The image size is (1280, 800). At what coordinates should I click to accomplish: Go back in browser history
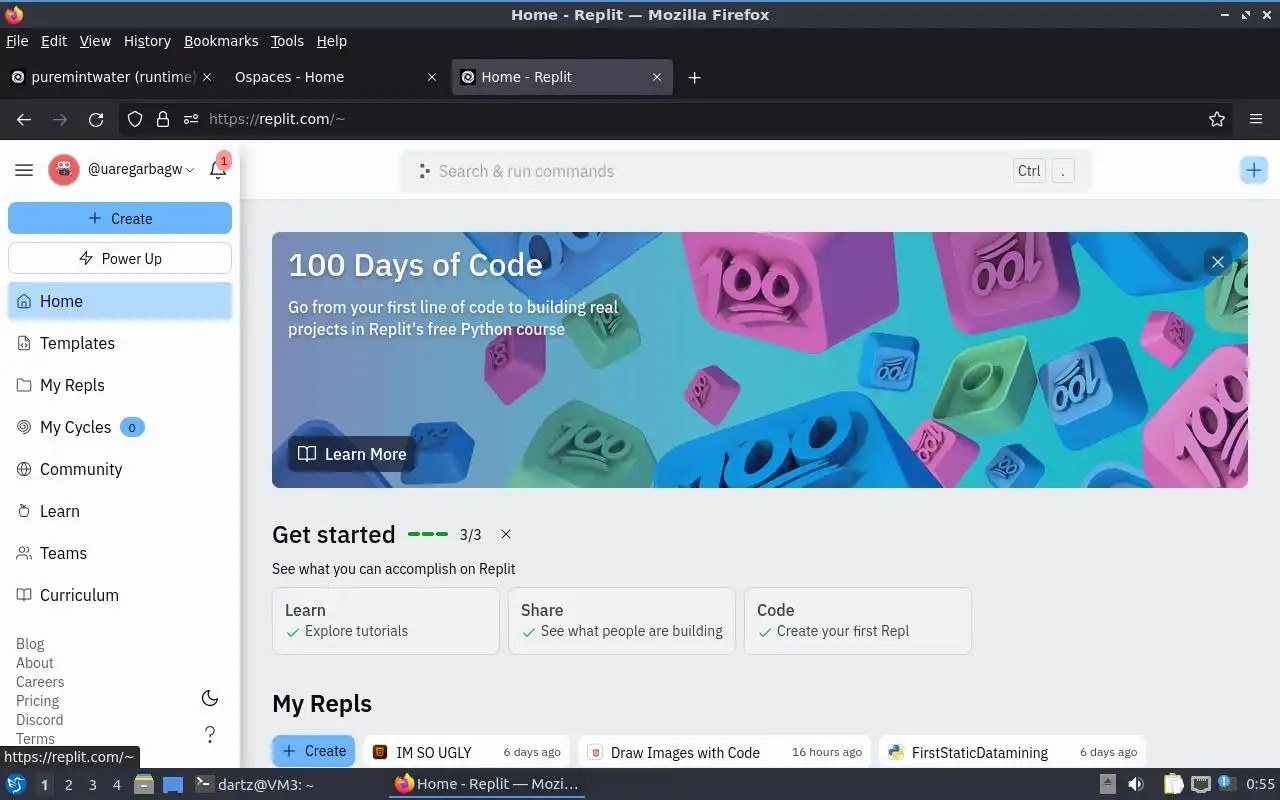24,119
